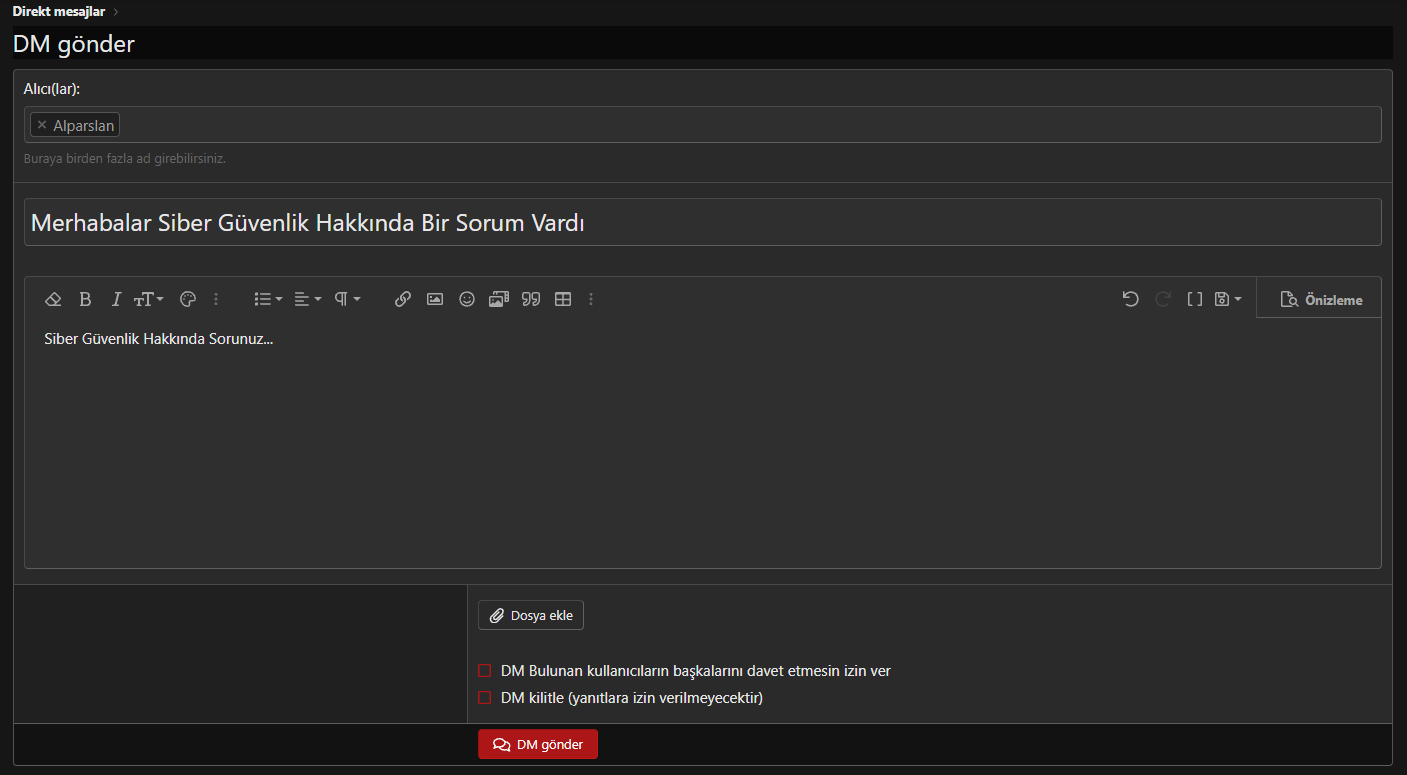
Task: Click the Insert image icon
Action: 435,299
